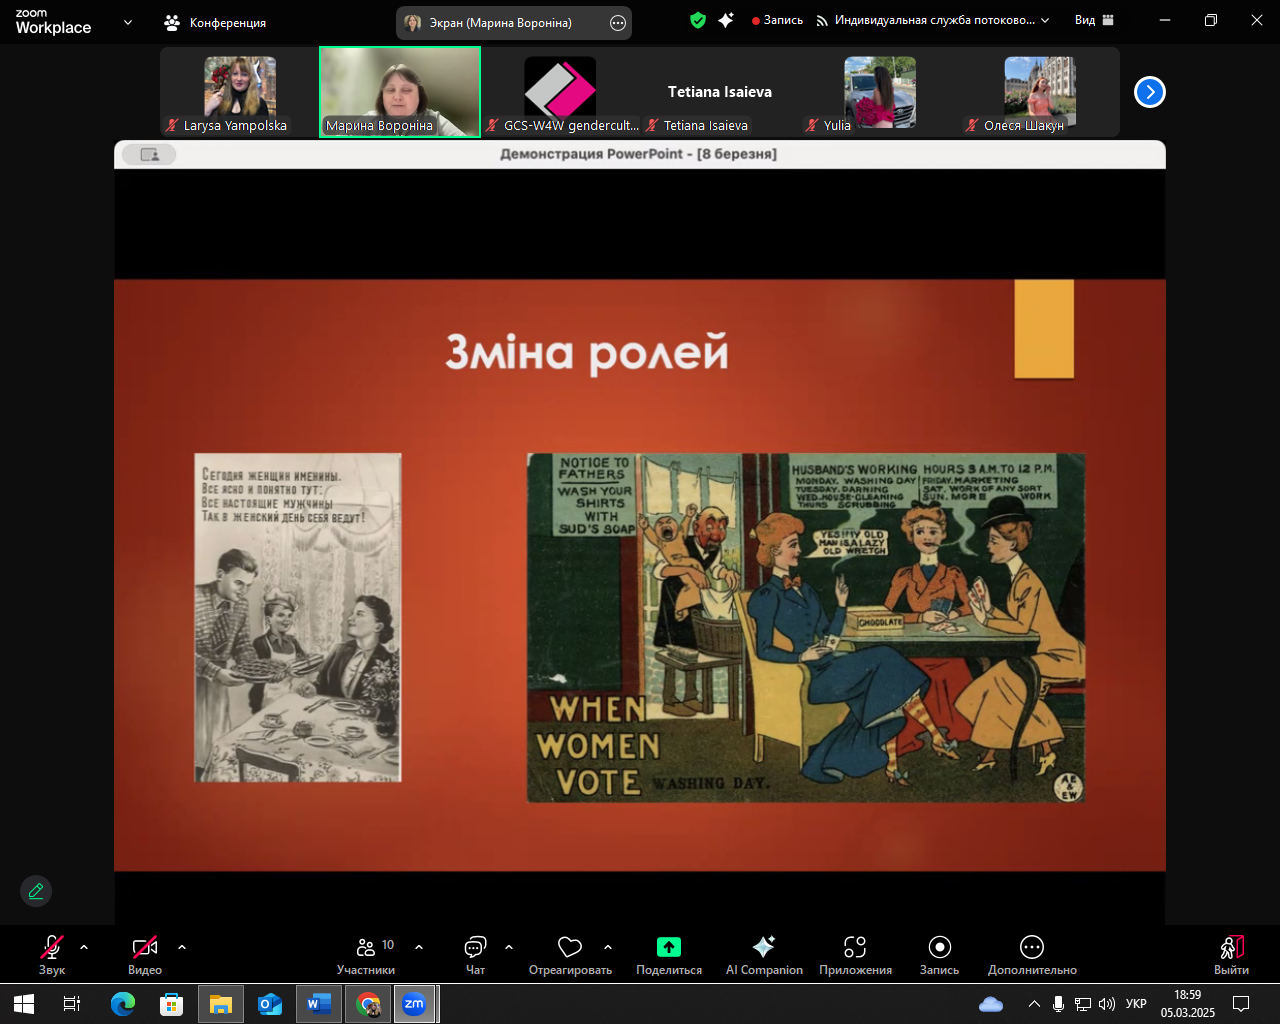Image resolution: width=1280 pixels, height=1024 pixels.
Task: Open Zoom Workplace dropdown arrow
Action: [127, 22]
